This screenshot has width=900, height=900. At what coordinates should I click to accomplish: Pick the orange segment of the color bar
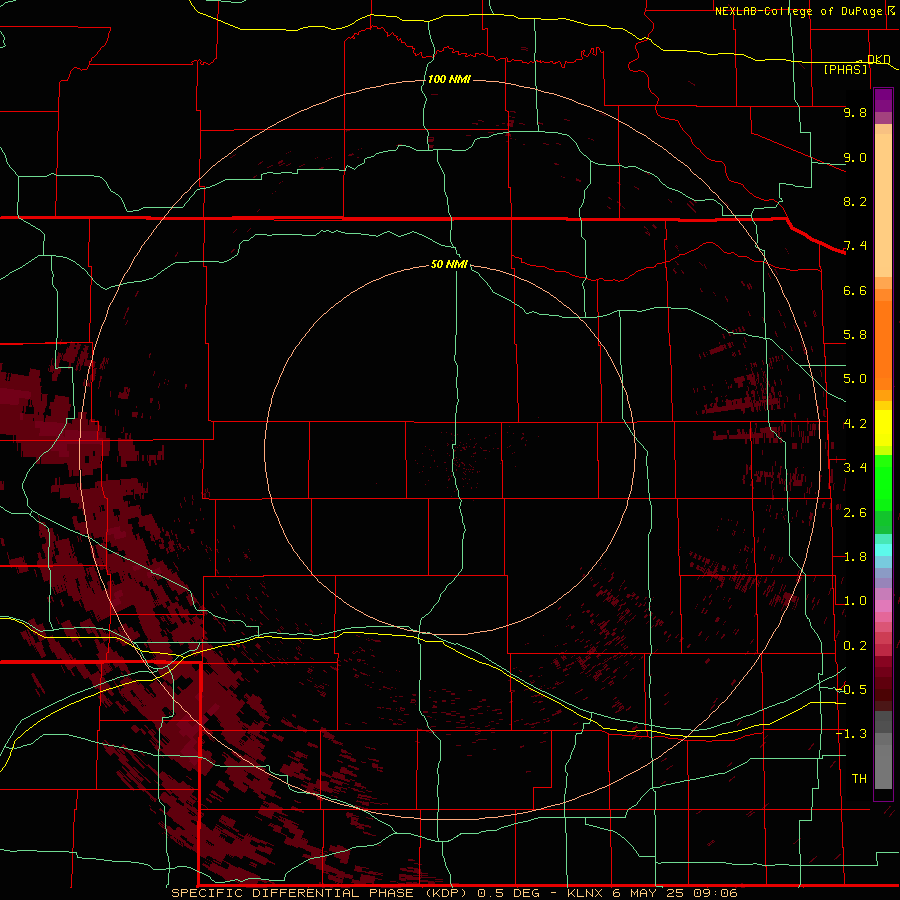[883, 344]
